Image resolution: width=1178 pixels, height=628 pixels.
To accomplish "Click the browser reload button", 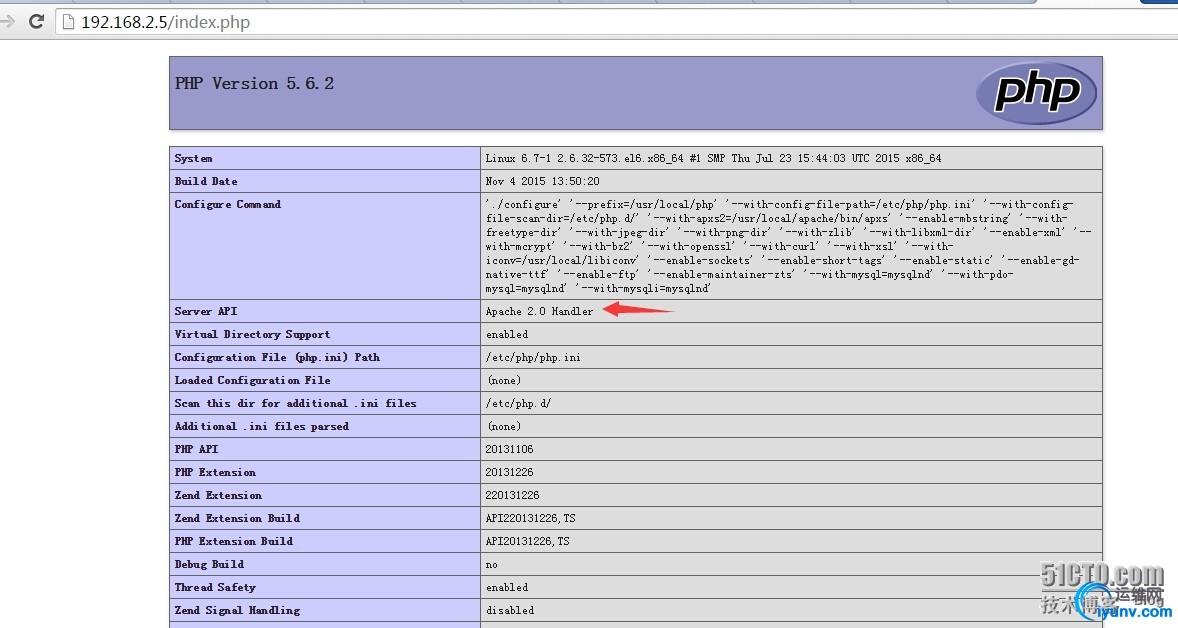I will coord(36,22).
